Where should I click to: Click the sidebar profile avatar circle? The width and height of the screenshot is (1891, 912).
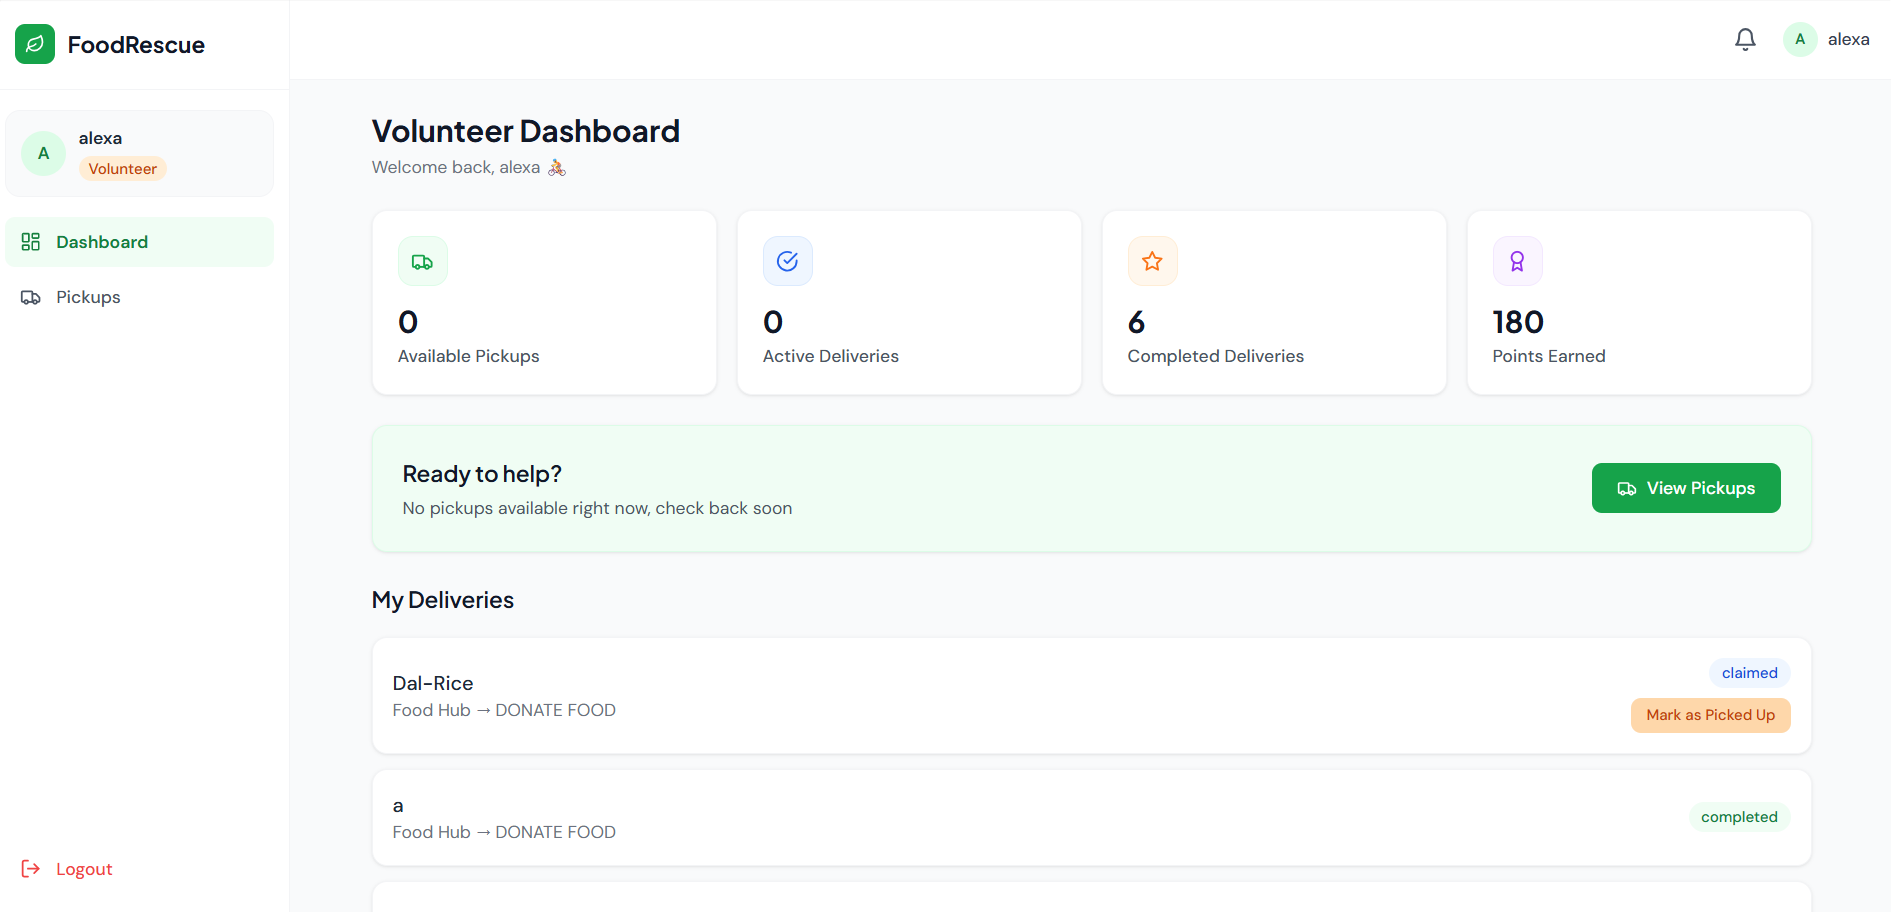coord(43,153)
